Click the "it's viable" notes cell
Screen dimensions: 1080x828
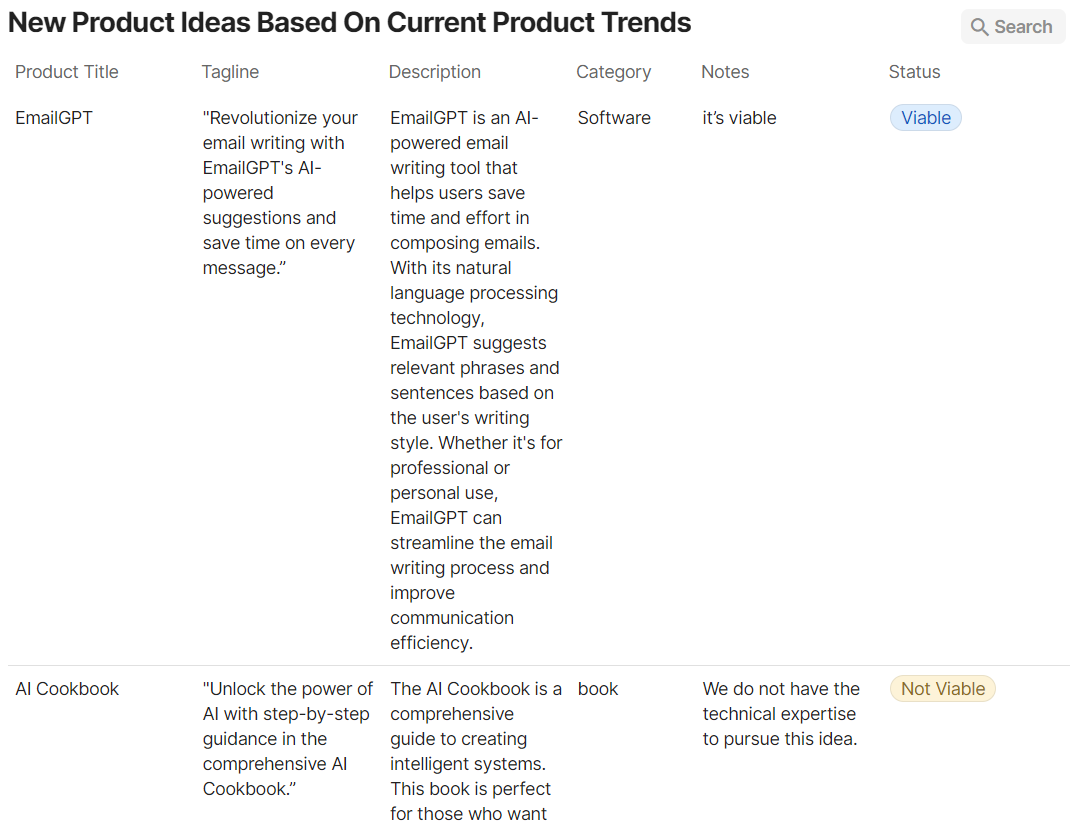[739, 118]
